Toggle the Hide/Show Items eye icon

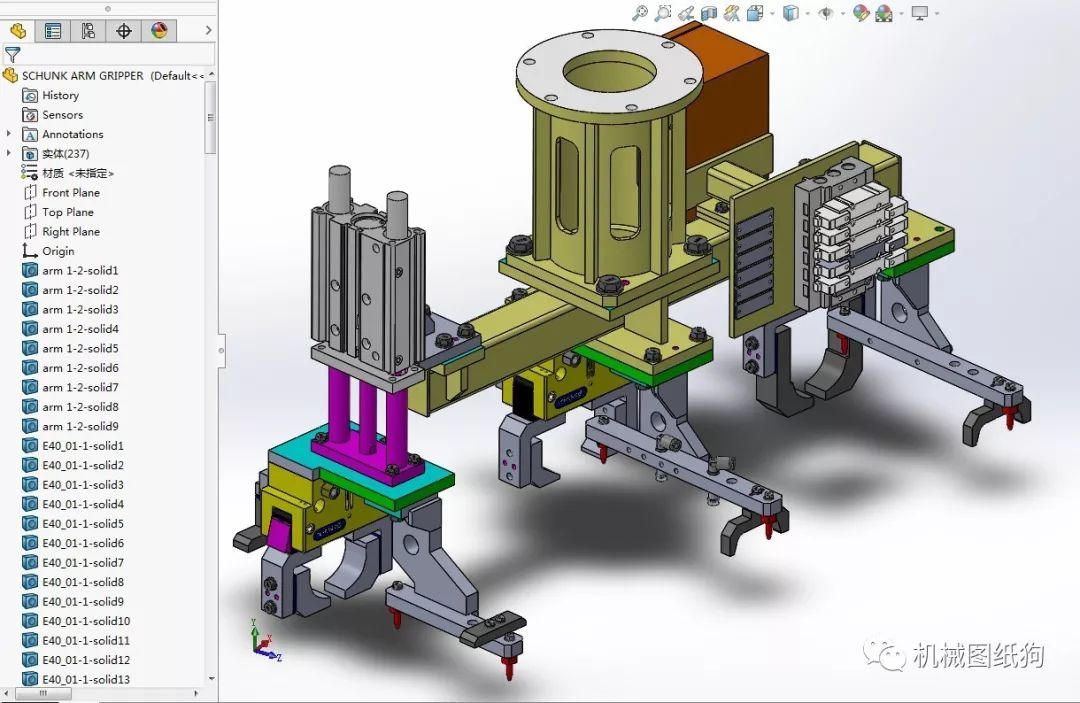825,13
